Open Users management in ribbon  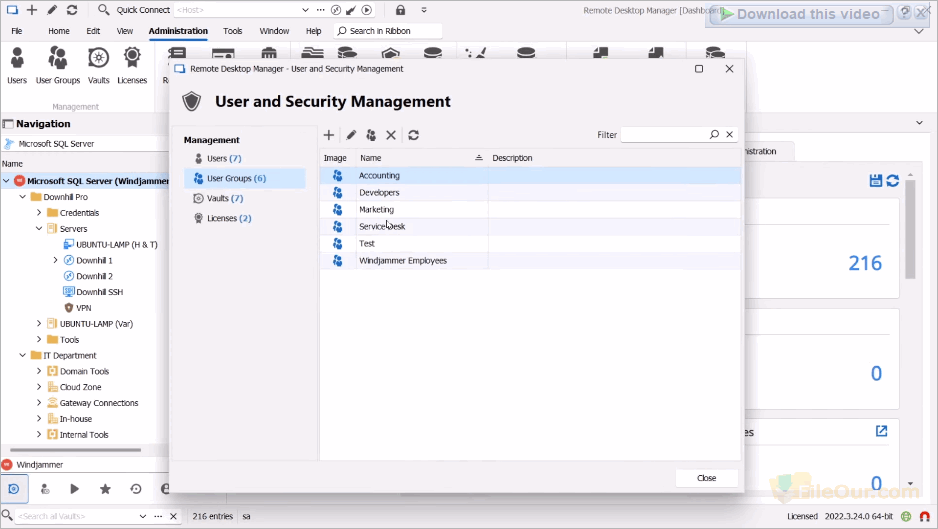point(17,66)
